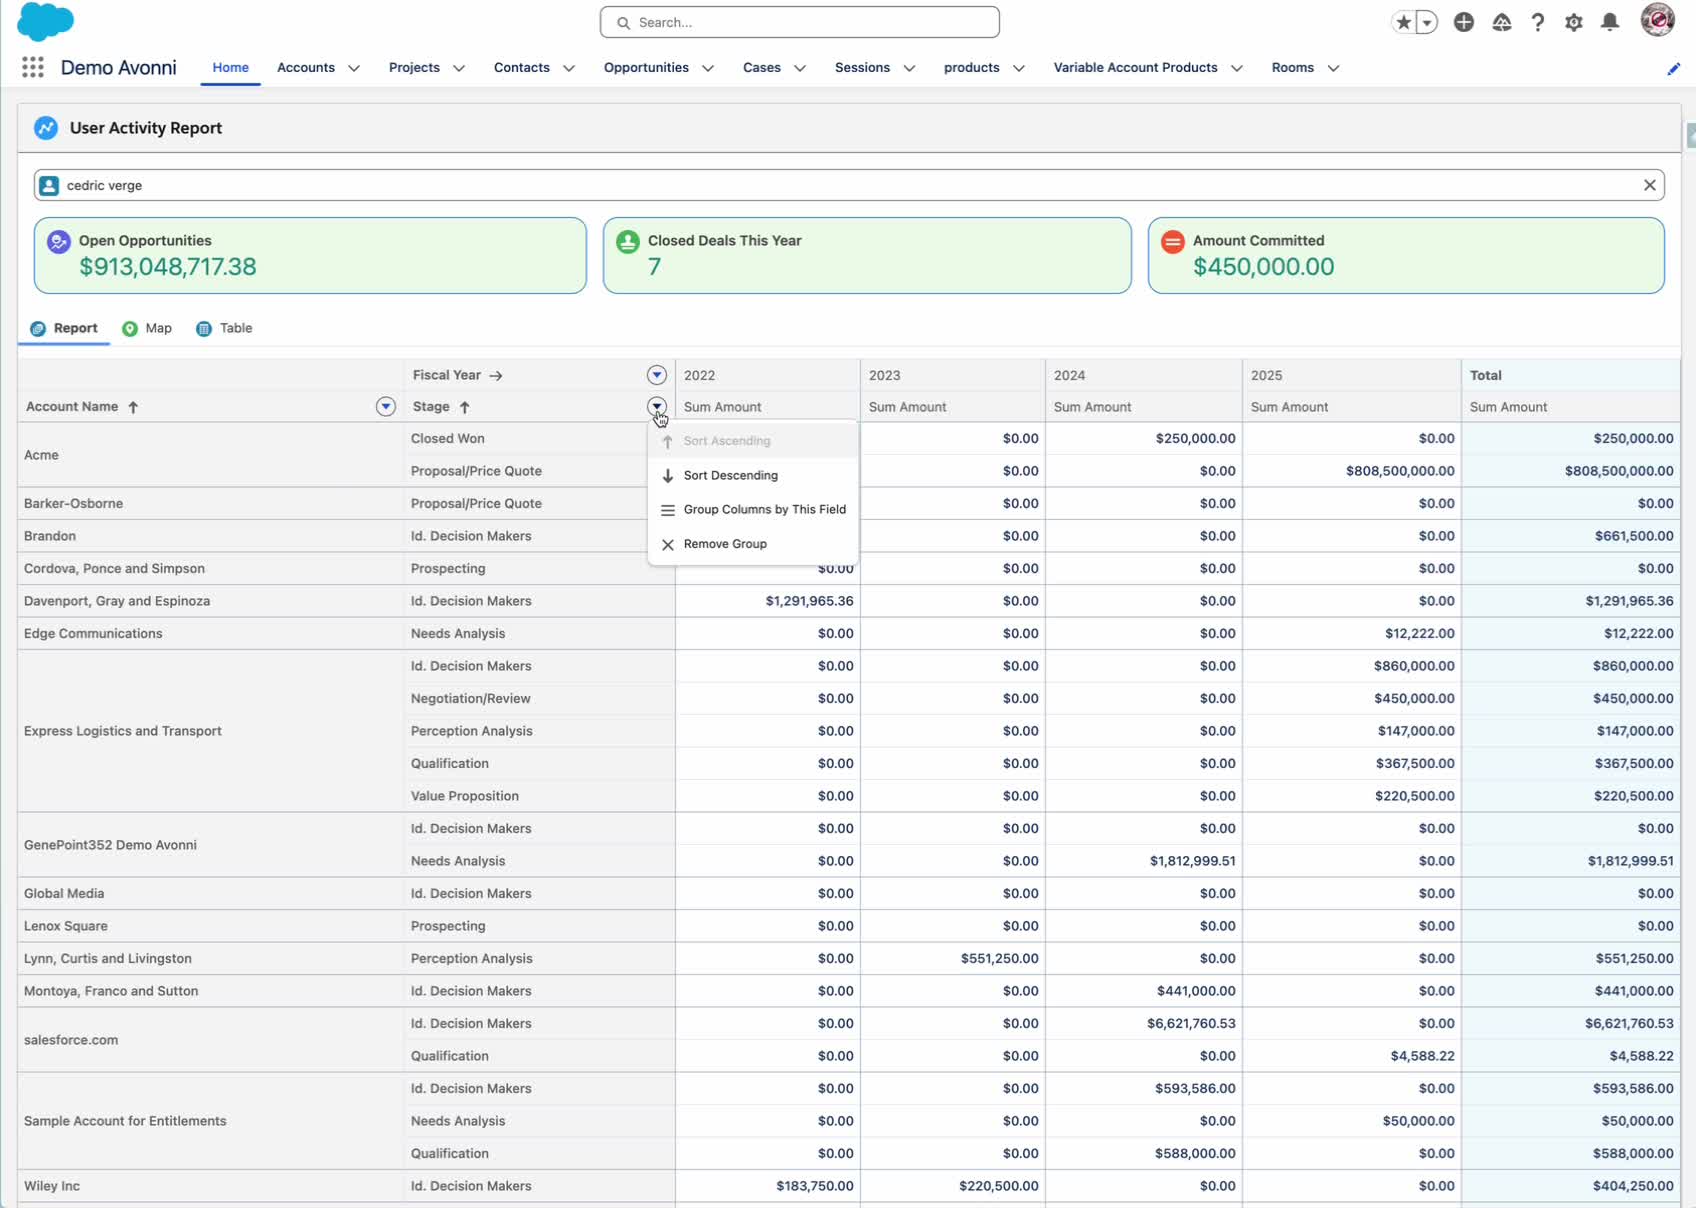
Task: Expand the Projects tab chevron
Action: pos(459,68)
